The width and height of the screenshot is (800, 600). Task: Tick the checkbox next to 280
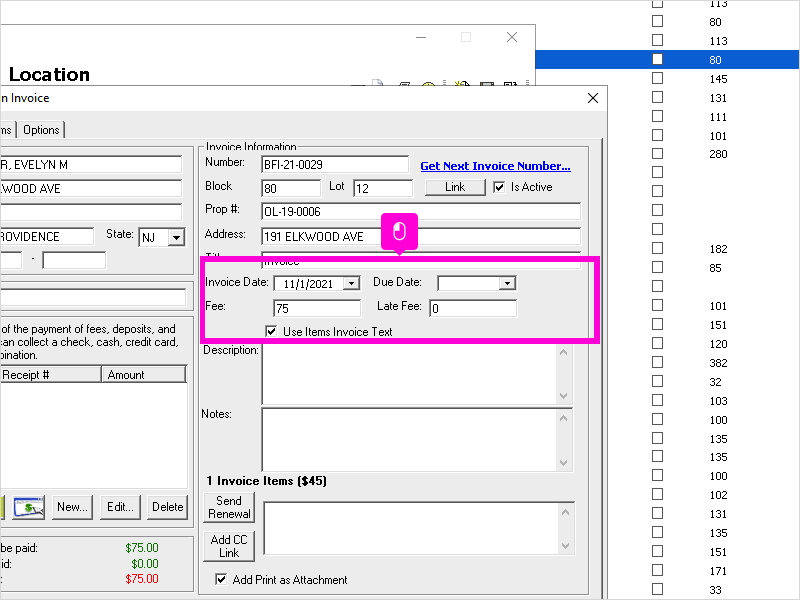[658, 154]
